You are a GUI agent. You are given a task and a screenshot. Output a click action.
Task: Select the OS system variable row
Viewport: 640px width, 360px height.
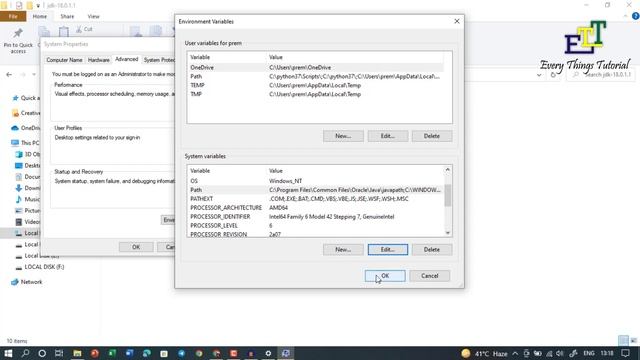point(315,181)
